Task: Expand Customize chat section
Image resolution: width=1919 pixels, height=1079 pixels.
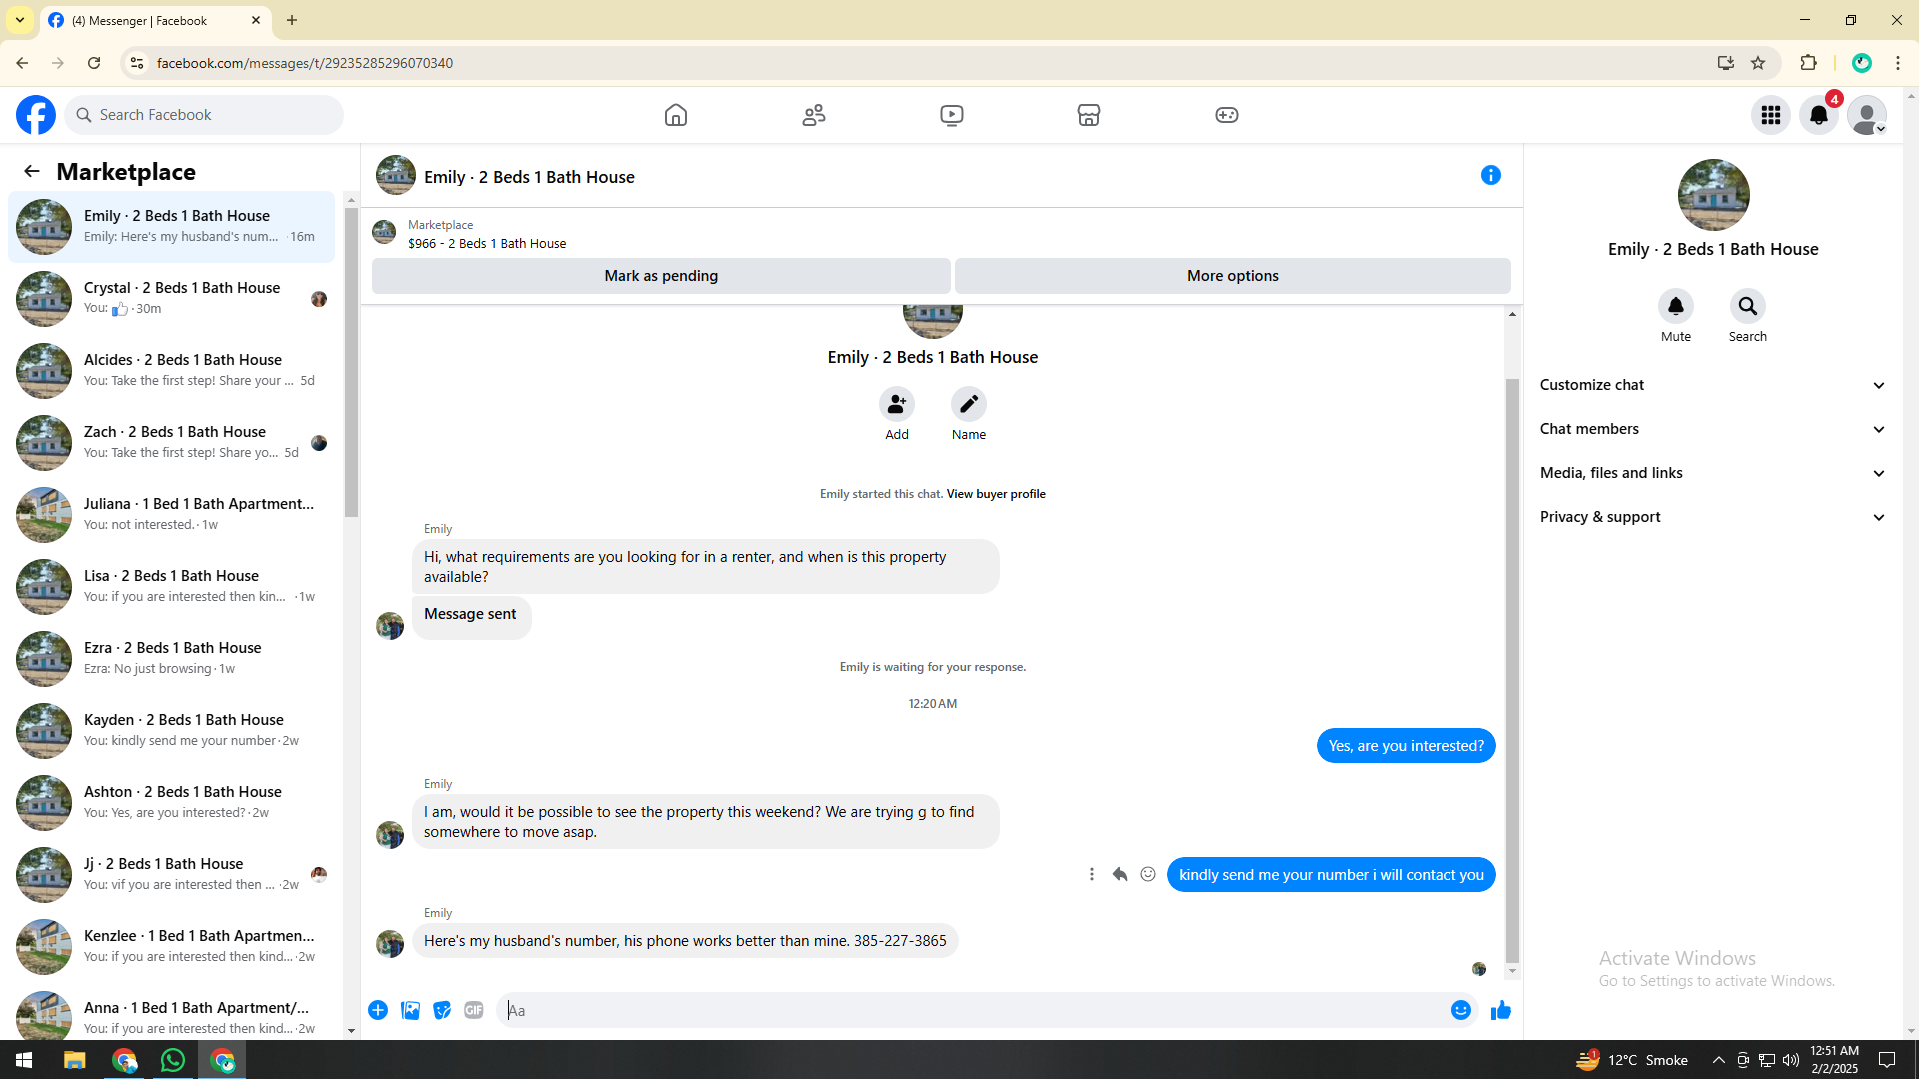Action: (x=1712, y=385)
